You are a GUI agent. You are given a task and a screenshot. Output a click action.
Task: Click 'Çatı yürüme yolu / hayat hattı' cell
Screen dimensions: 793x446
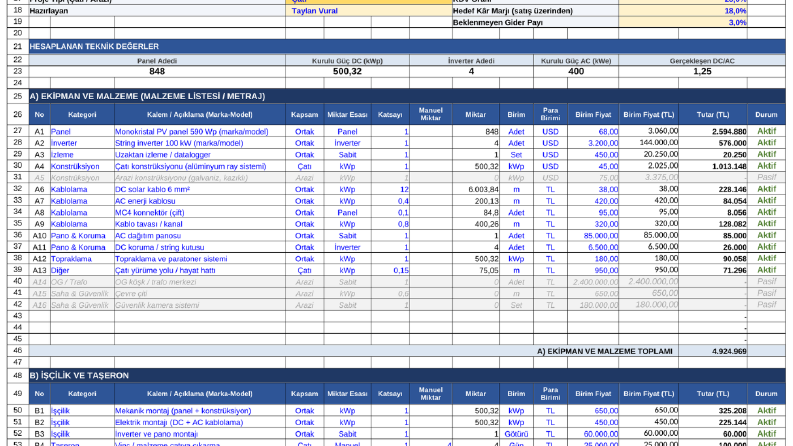[200, 271]
